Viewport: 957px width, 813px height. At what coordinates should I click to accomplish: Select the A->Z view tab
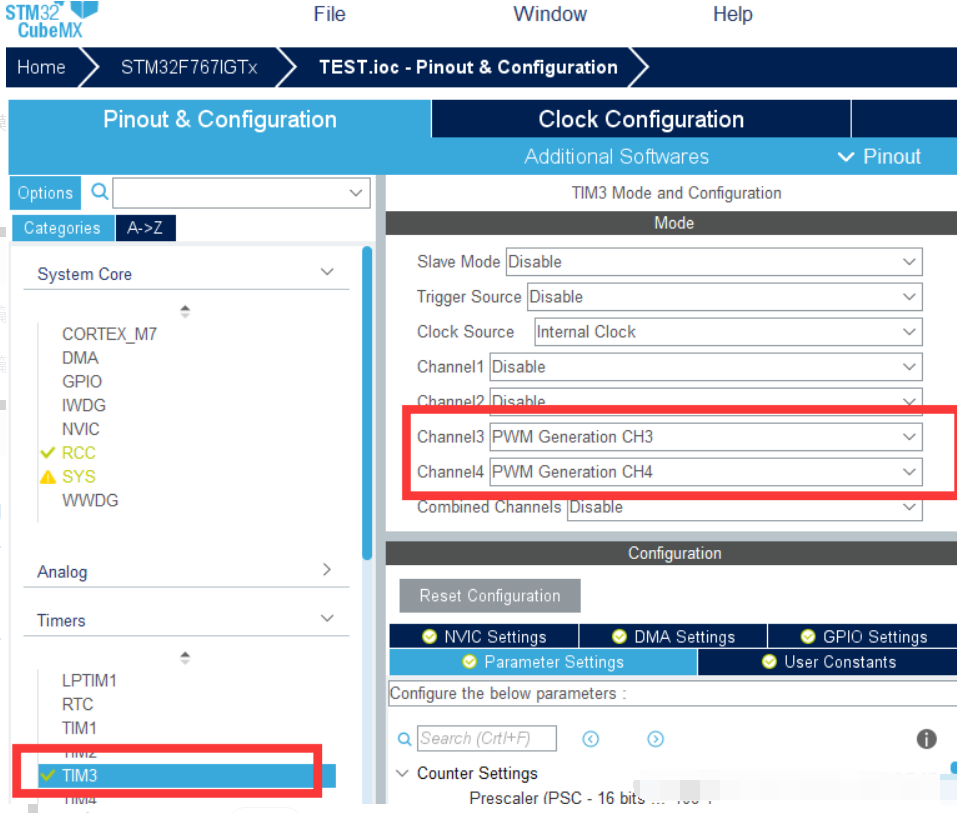pyautogui.click(x=145, y=228)
